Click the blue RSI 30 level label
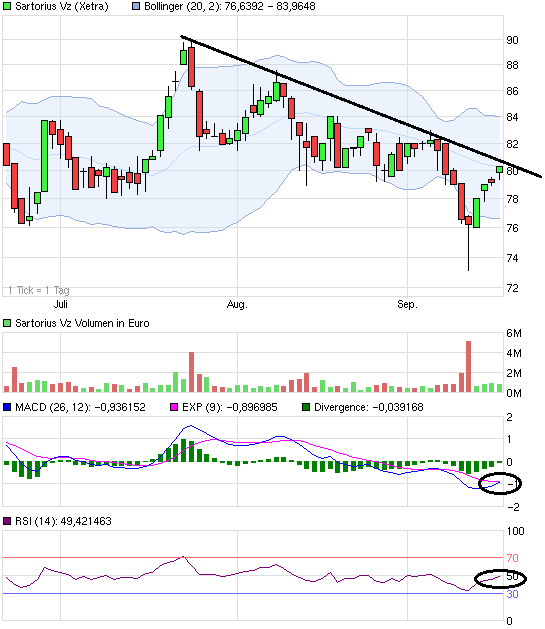This screenshot has width=545, height=629. point(512,594)
